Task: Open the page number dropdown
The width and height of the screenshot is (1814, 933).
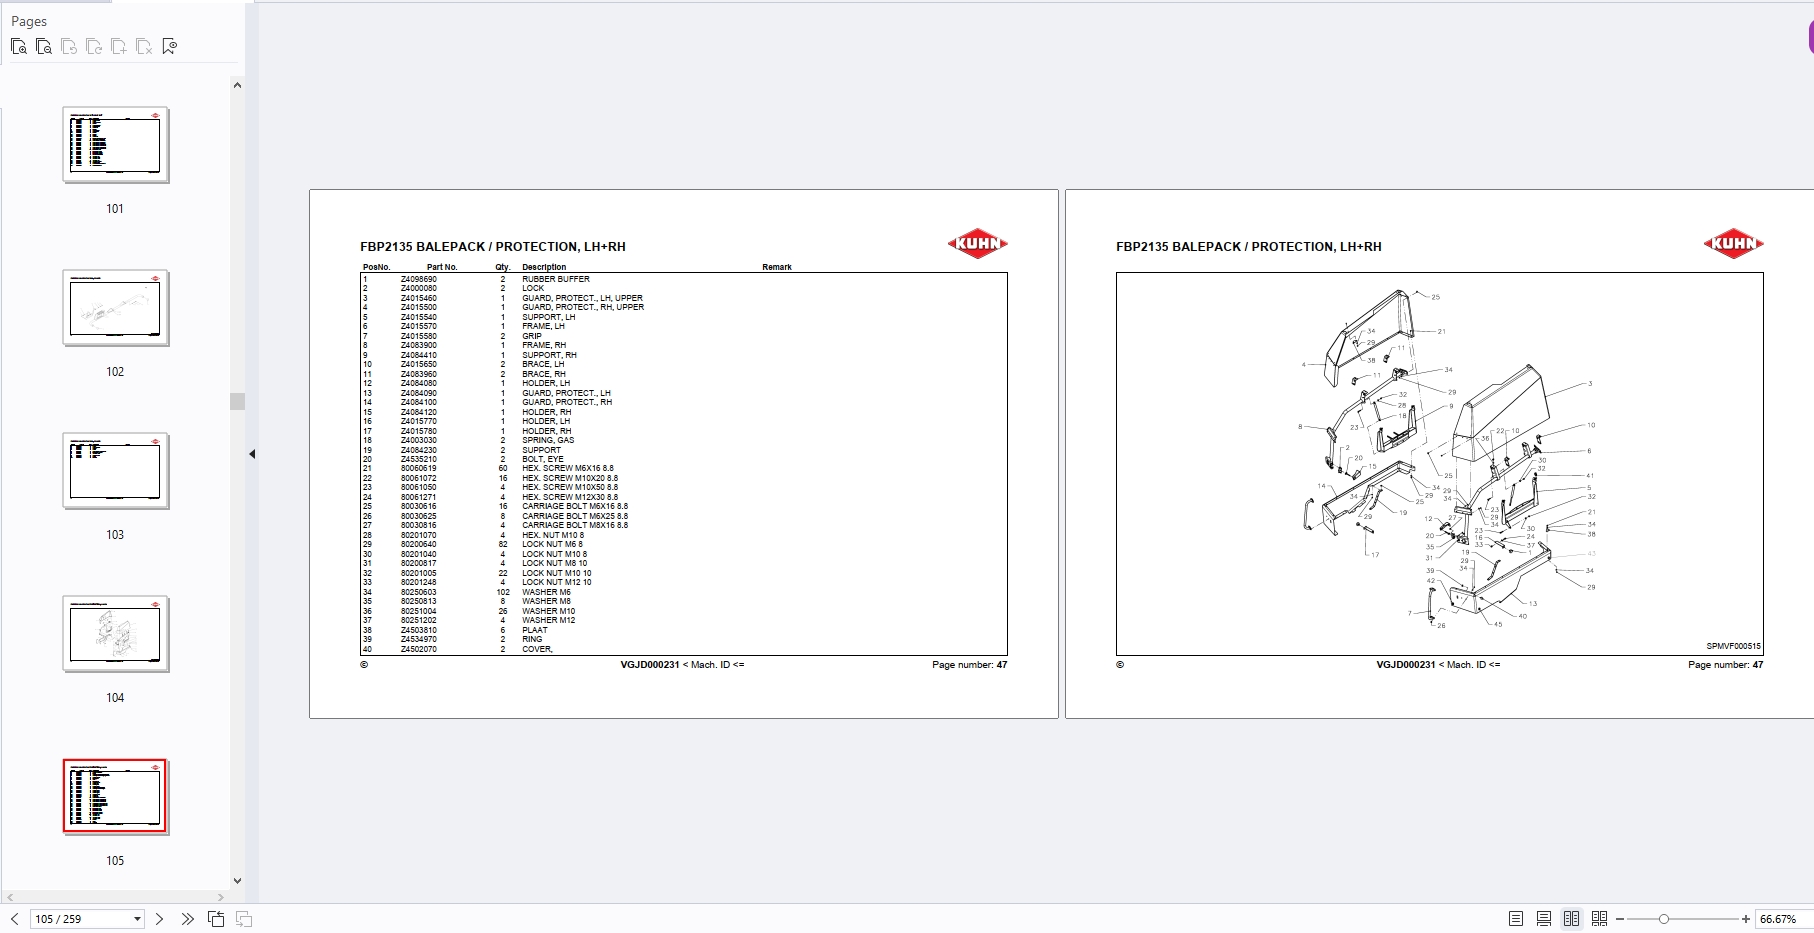Action: 137,919
